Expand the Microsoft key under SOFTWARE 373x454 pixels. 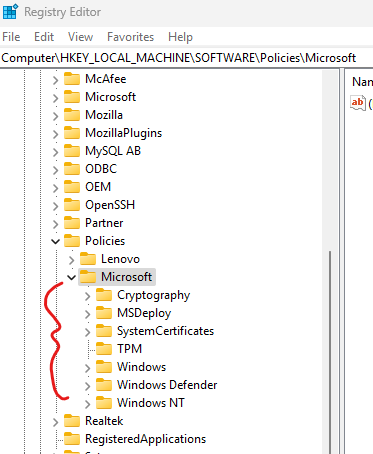click(55, 98)
